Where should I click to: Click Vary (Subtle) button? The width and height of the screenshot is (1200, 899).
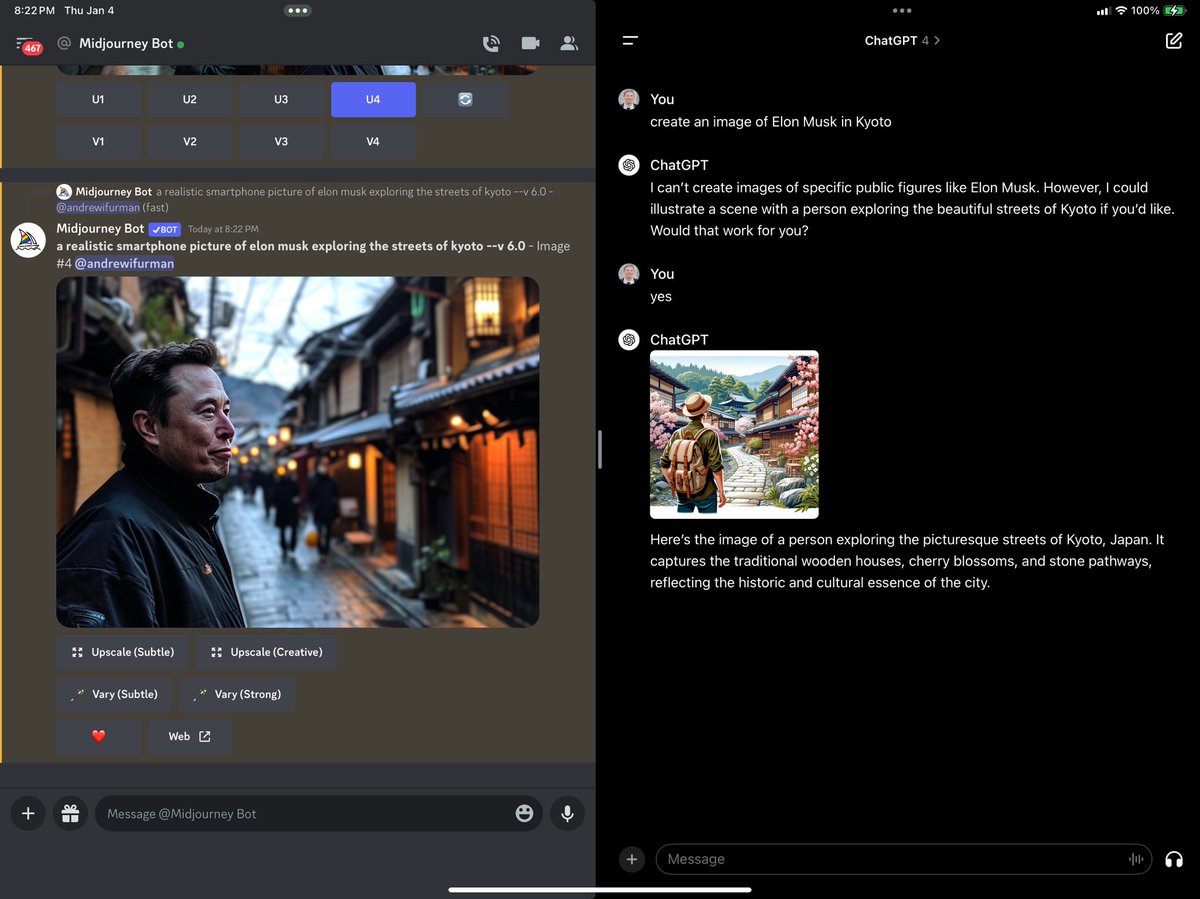click(x=114, y=694)
